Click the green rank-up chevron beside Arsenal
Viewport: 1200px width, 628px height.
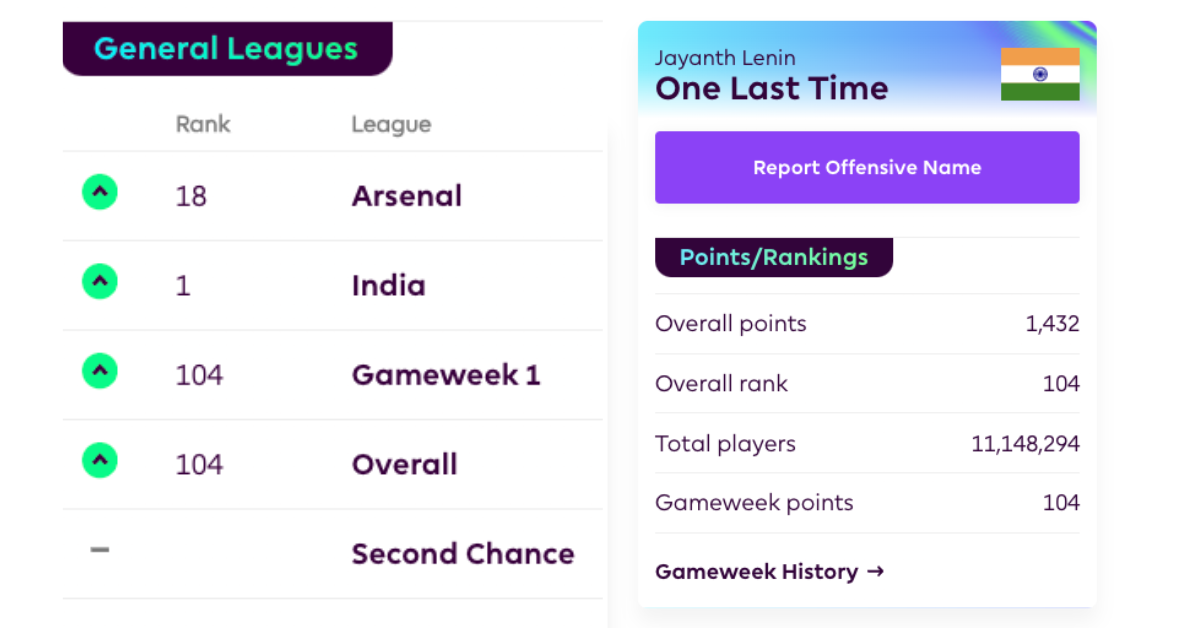click(x=99, y=191)
